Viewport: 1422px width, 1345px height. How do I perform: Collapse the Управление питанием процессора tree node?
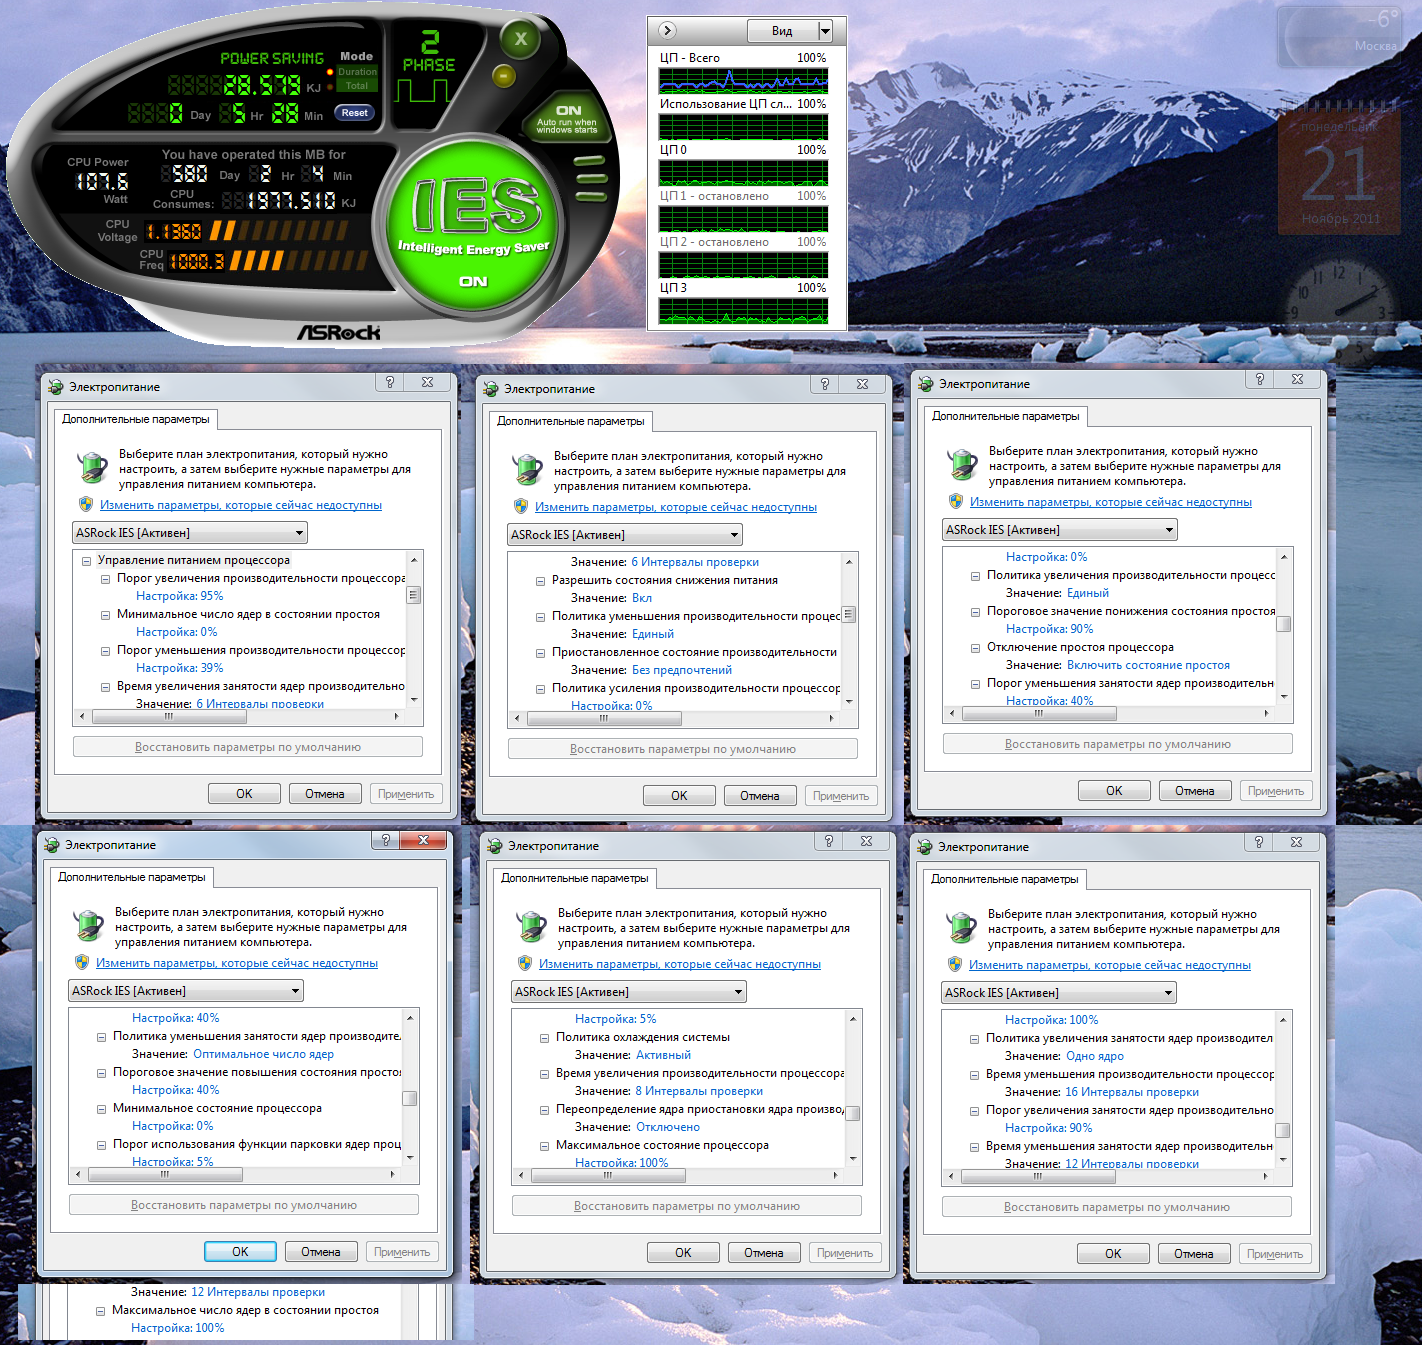click(87, 561)
